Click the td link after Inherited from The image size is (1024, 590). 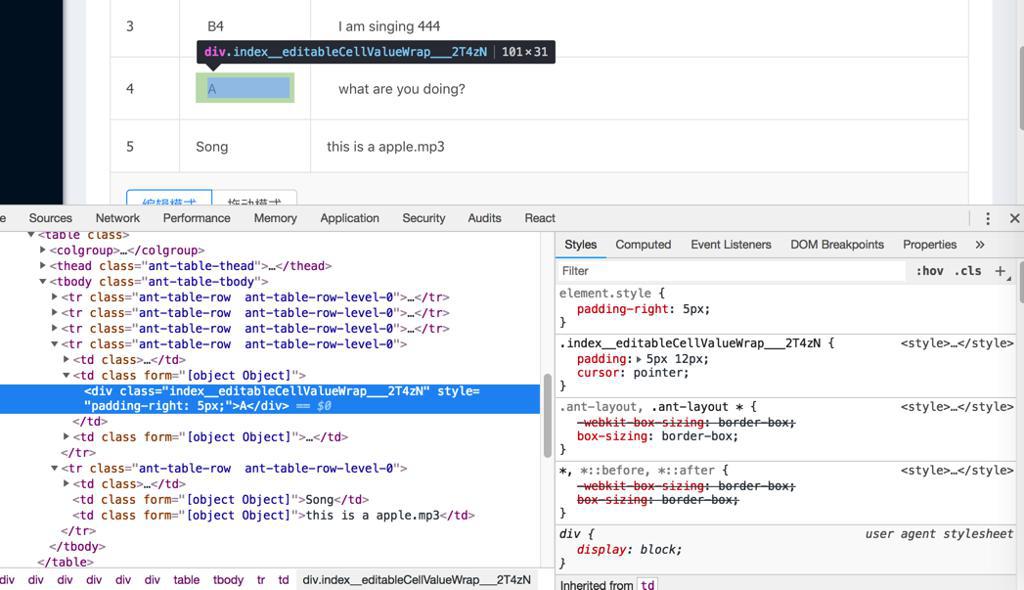(647, 585)
